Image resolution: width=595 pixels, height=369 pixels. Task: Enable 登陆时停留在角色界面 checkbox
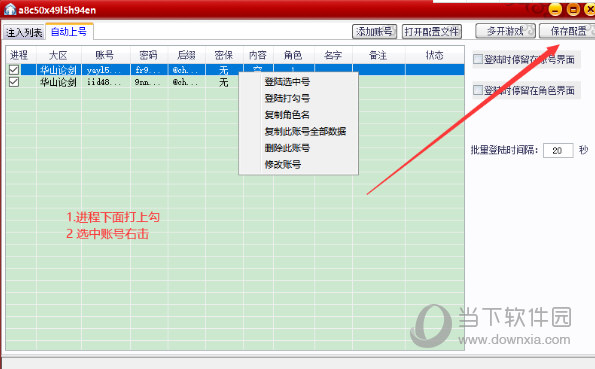(x=478, y=90)
